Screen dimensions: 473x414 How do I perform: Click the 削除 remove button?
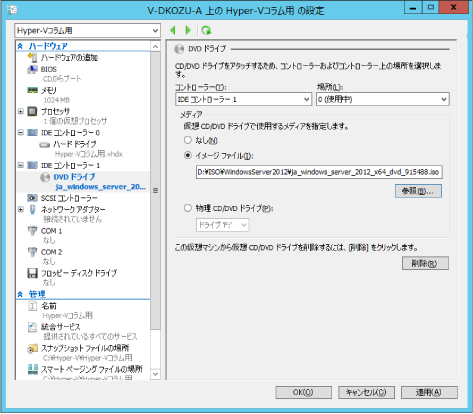(425, 263)
